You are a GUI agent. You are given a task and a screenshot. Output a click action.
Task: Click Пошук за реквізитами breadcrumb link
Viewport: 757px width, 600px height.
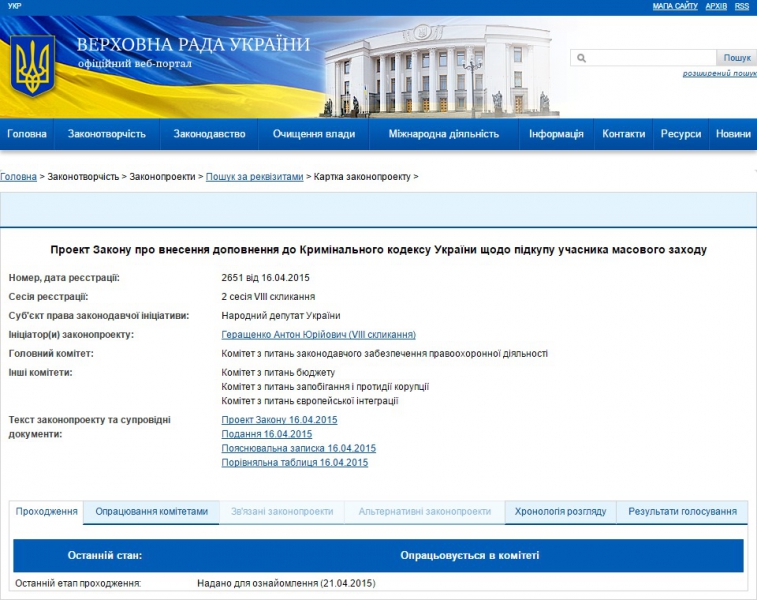coord(254,177)
